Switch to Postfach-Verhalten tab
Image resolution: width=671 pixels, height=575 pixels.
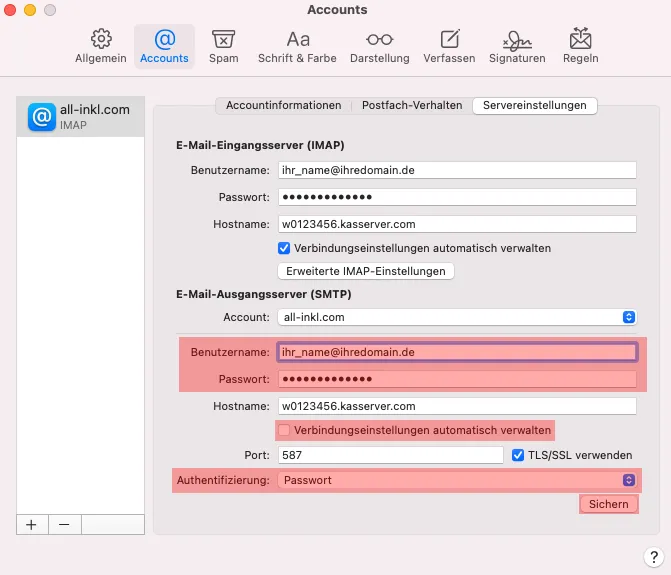click(412, 105)
